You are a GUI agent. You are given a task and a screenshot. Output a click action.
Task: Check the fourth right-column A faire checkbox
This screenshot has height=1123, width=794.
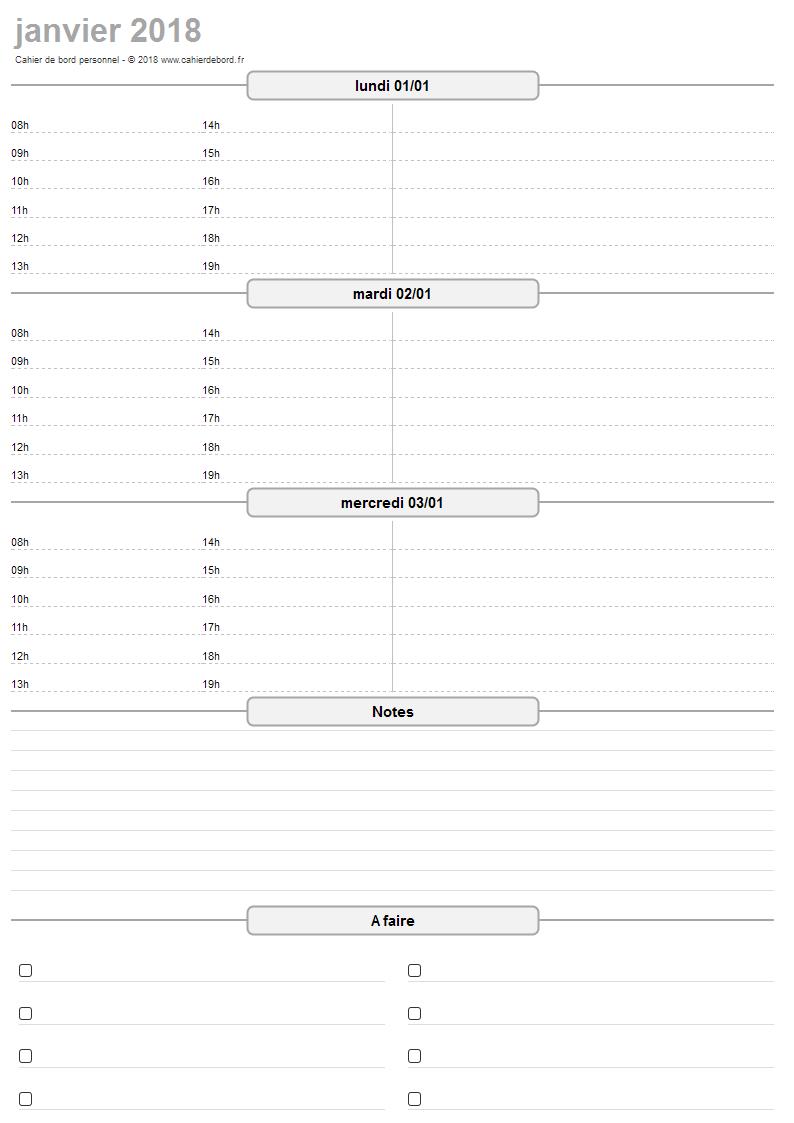tap(415, 1099)
